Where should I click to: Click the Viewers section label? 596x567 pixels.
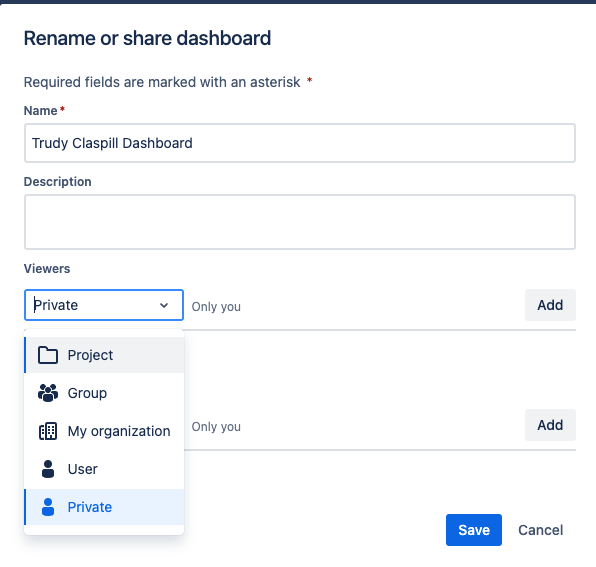pyautogui.click(x=47, y=269)
